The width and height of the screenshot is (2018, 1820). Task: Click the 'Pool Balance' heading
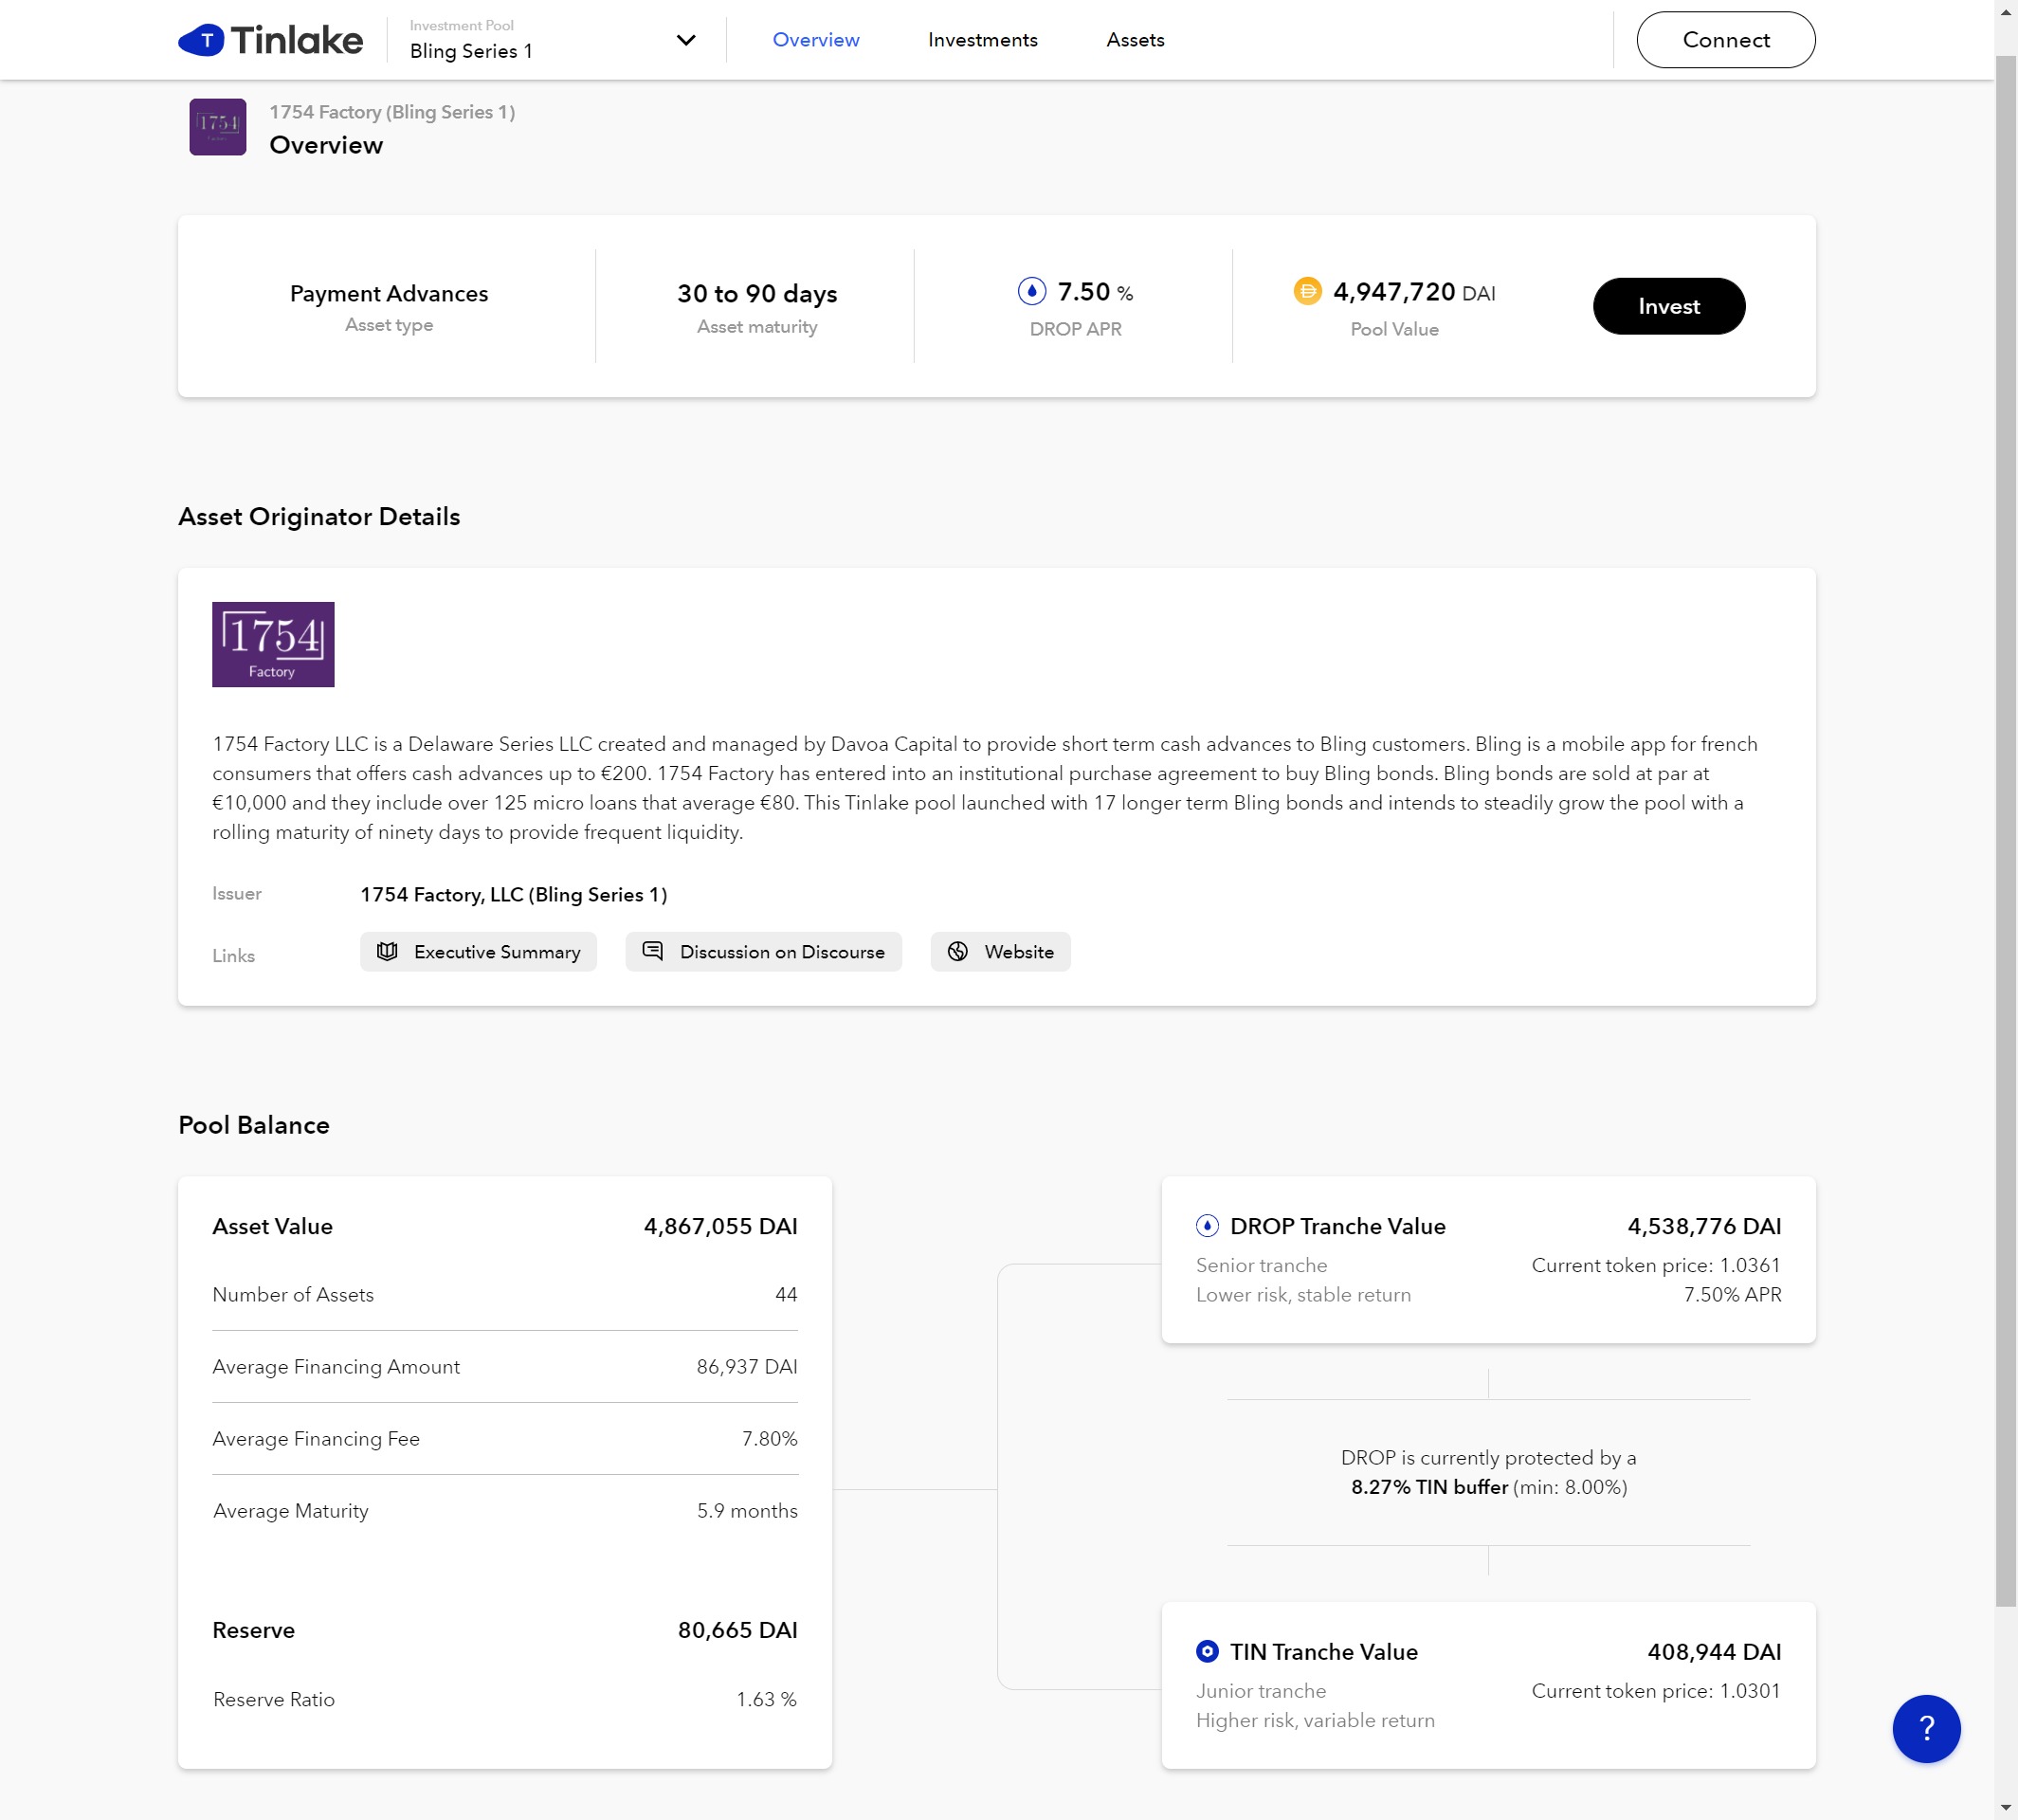point(254,1125)
